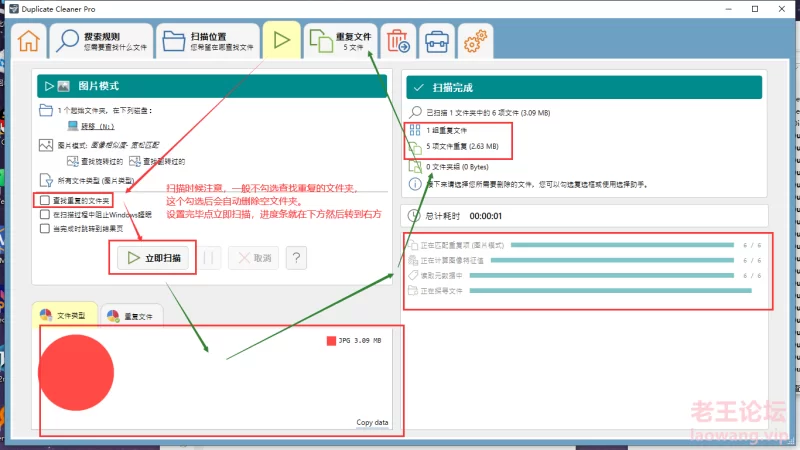The height and width of the screenshot is (450, 800).
Task: Go to the Home page icon
Action: tap(29, 41)
